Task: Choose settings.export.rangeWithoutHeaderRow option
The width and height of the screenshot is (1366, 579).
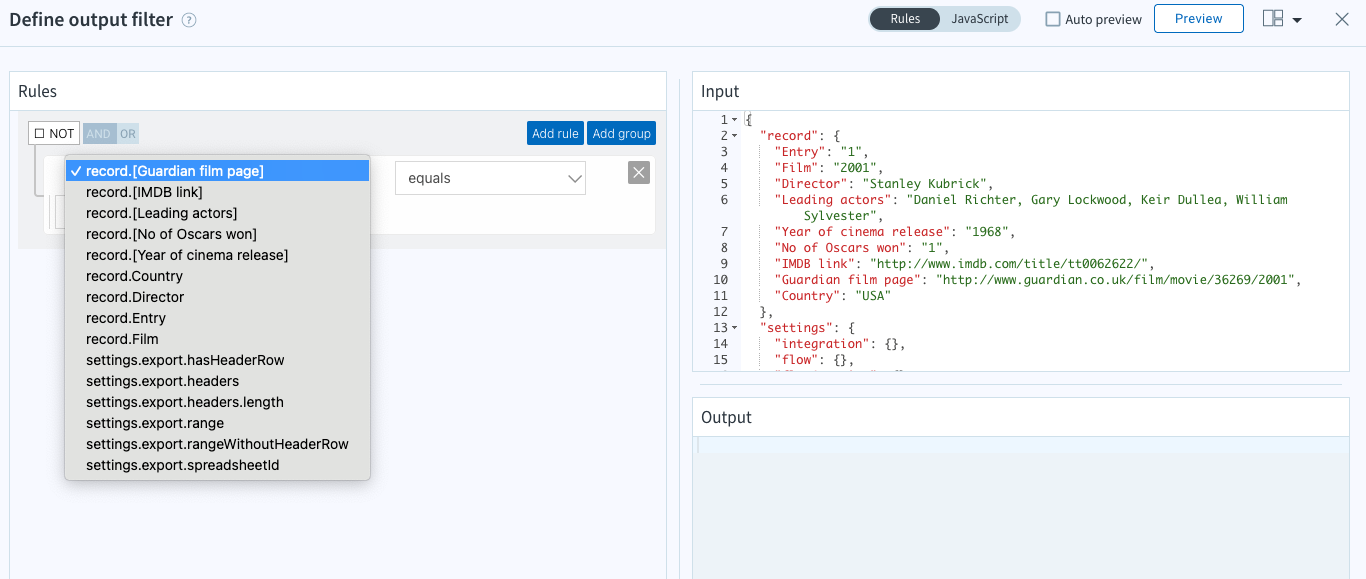Action: [218, 444]
